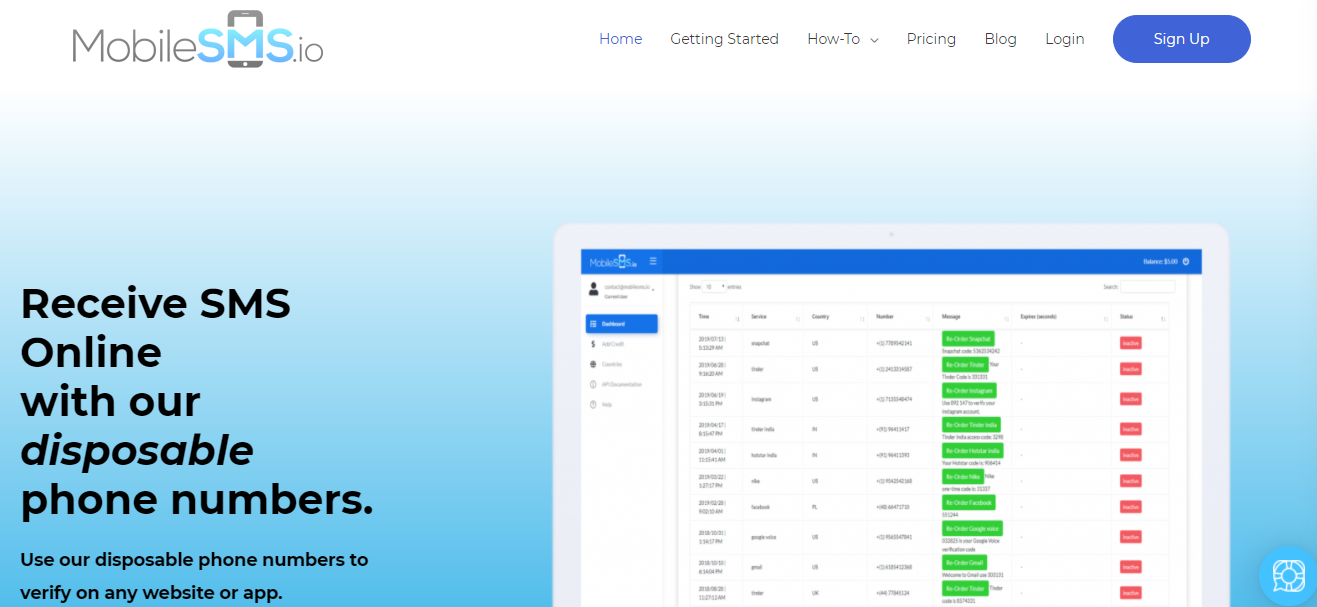This screenshot has height=607, width=1317.
Task: Open Show entries dropdown in preview
Action: (x=714, y=287)
